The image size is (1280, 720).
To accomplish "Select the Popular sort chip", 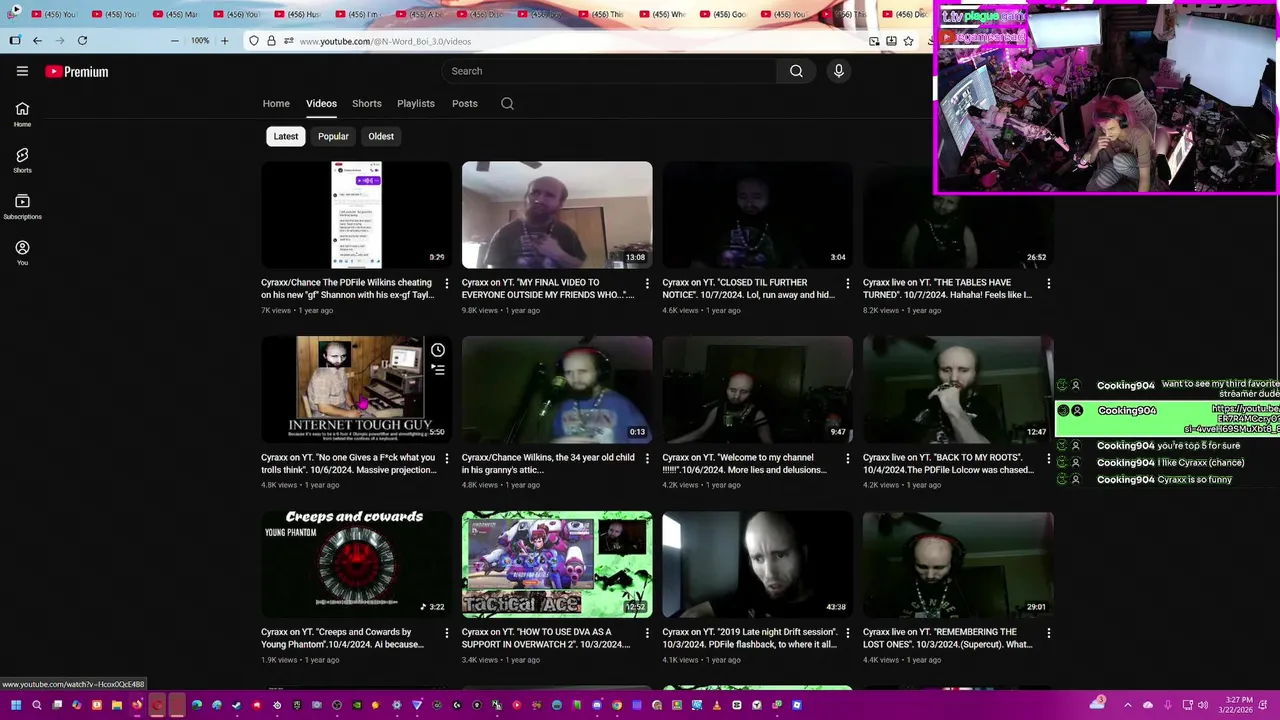I will (333, 136).
